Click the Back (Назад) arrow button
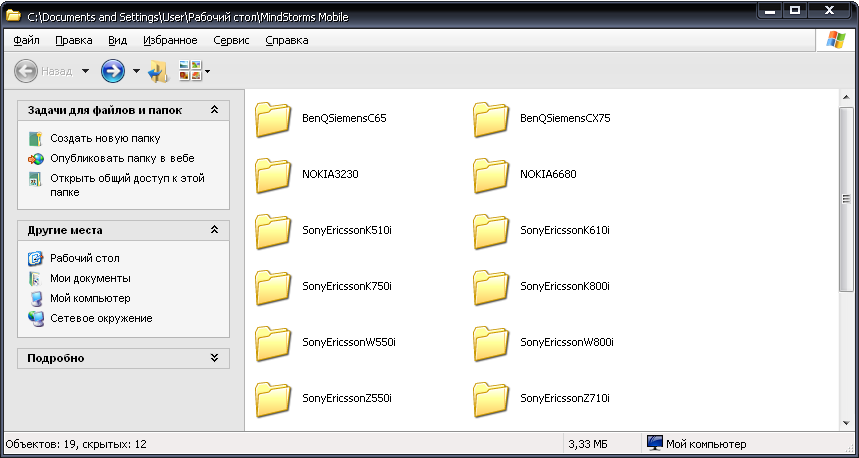This screenshot has width=859, height=458. 26,71
